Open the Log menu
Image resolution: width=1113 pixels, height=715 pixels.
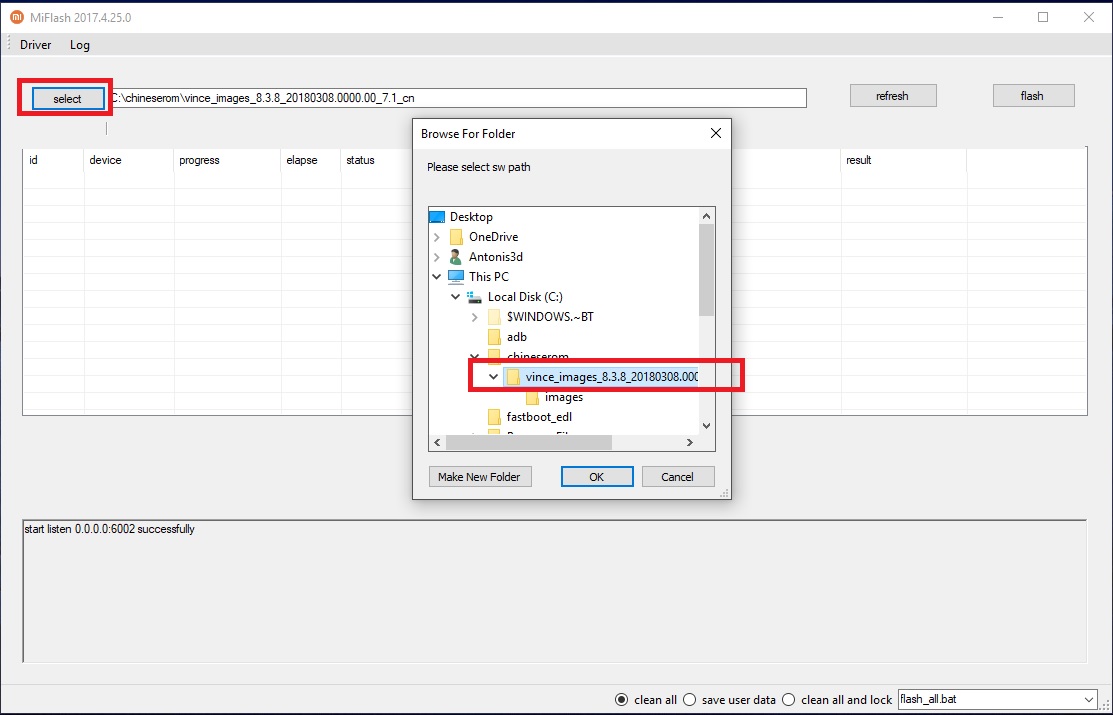tap(80, 45)
